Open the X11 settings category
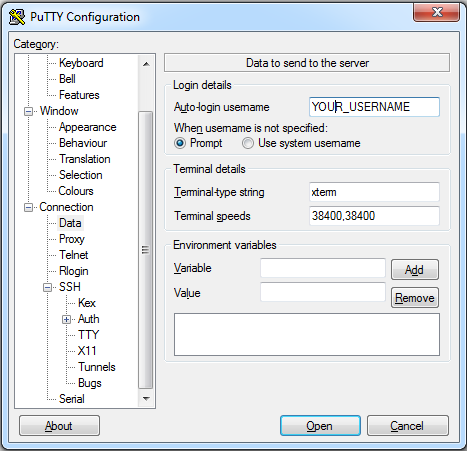Screen dimensions: 467x451 87,351
